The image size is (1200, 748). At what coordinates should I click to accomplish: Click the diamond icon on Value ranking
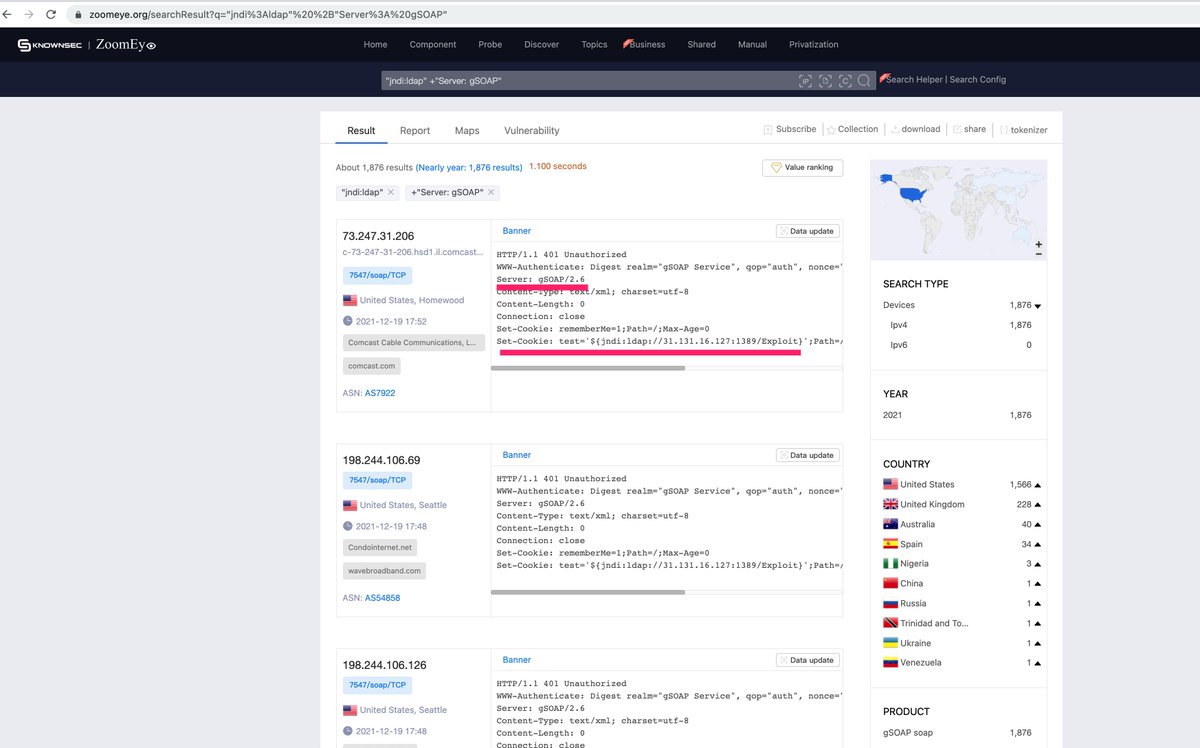coord(776,168)
